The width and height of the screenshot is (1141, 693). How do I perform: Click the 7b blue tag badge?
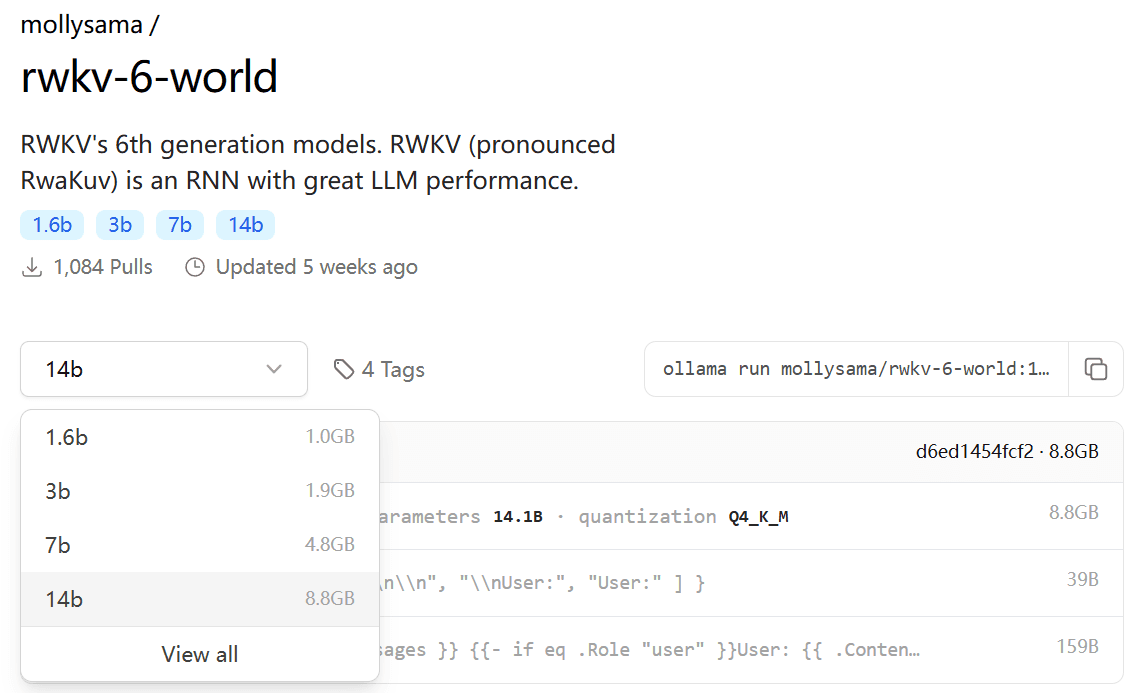(x=180, y=225)
